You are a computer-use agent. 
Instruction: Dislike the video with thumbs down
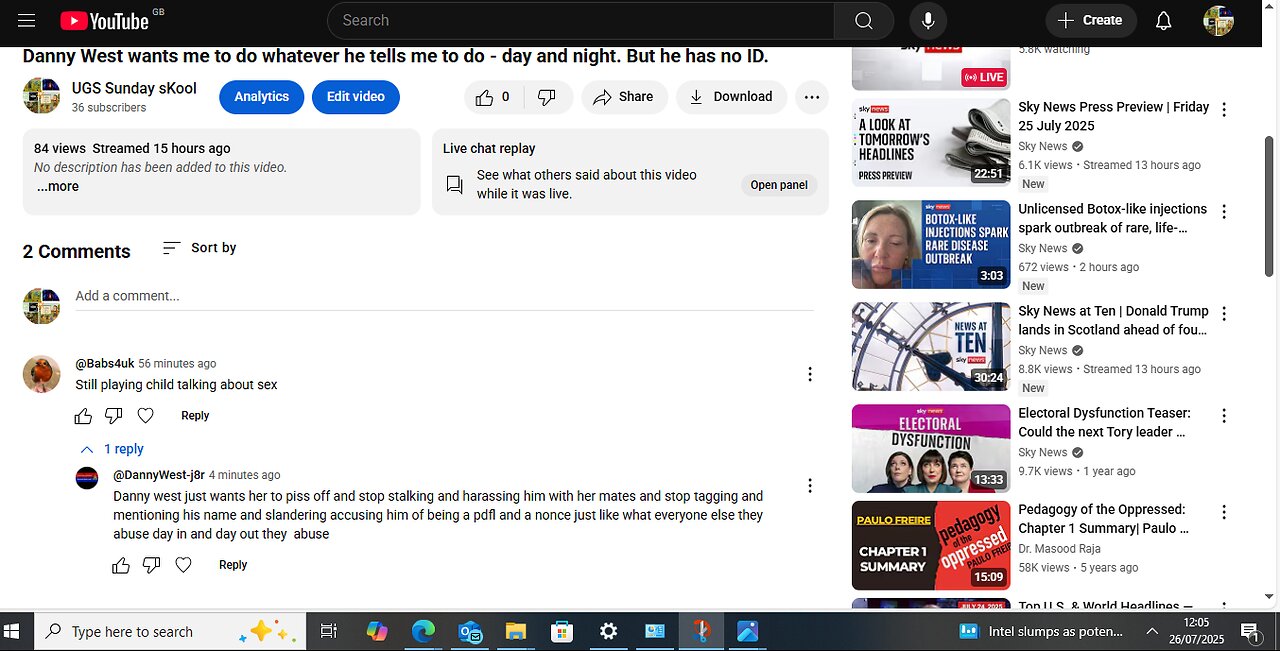[547, 97]
